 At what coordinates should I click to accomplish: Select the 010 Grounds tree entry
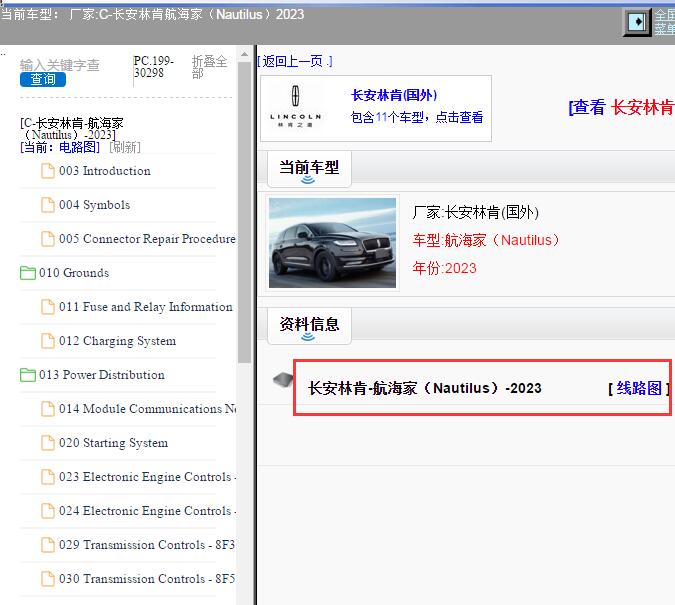(74, 273)
